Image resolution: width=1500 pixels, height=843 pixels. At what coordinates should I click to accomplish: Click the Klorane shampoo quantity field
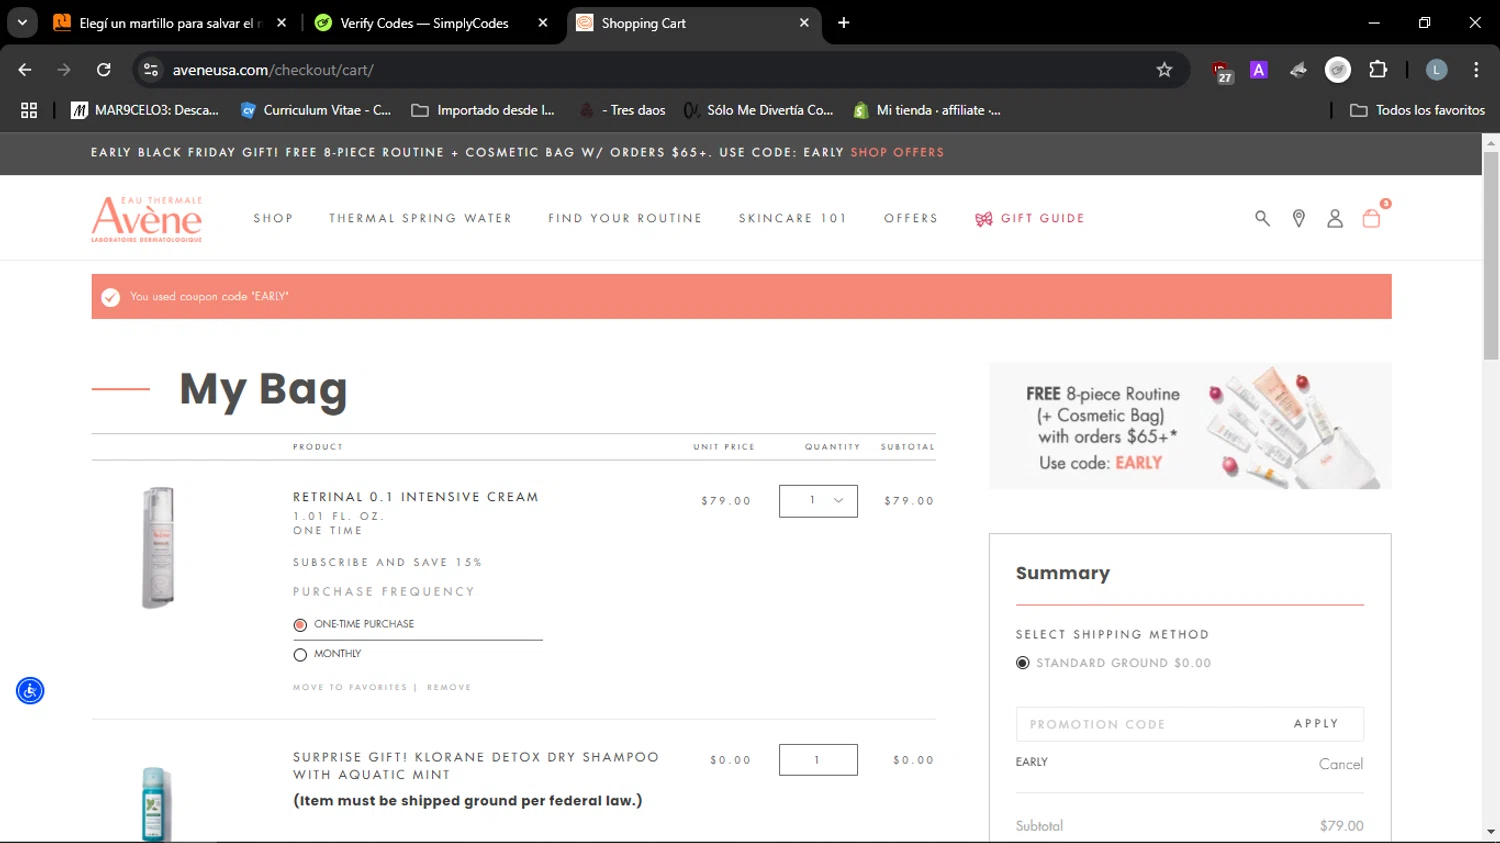tap(818, 760)
